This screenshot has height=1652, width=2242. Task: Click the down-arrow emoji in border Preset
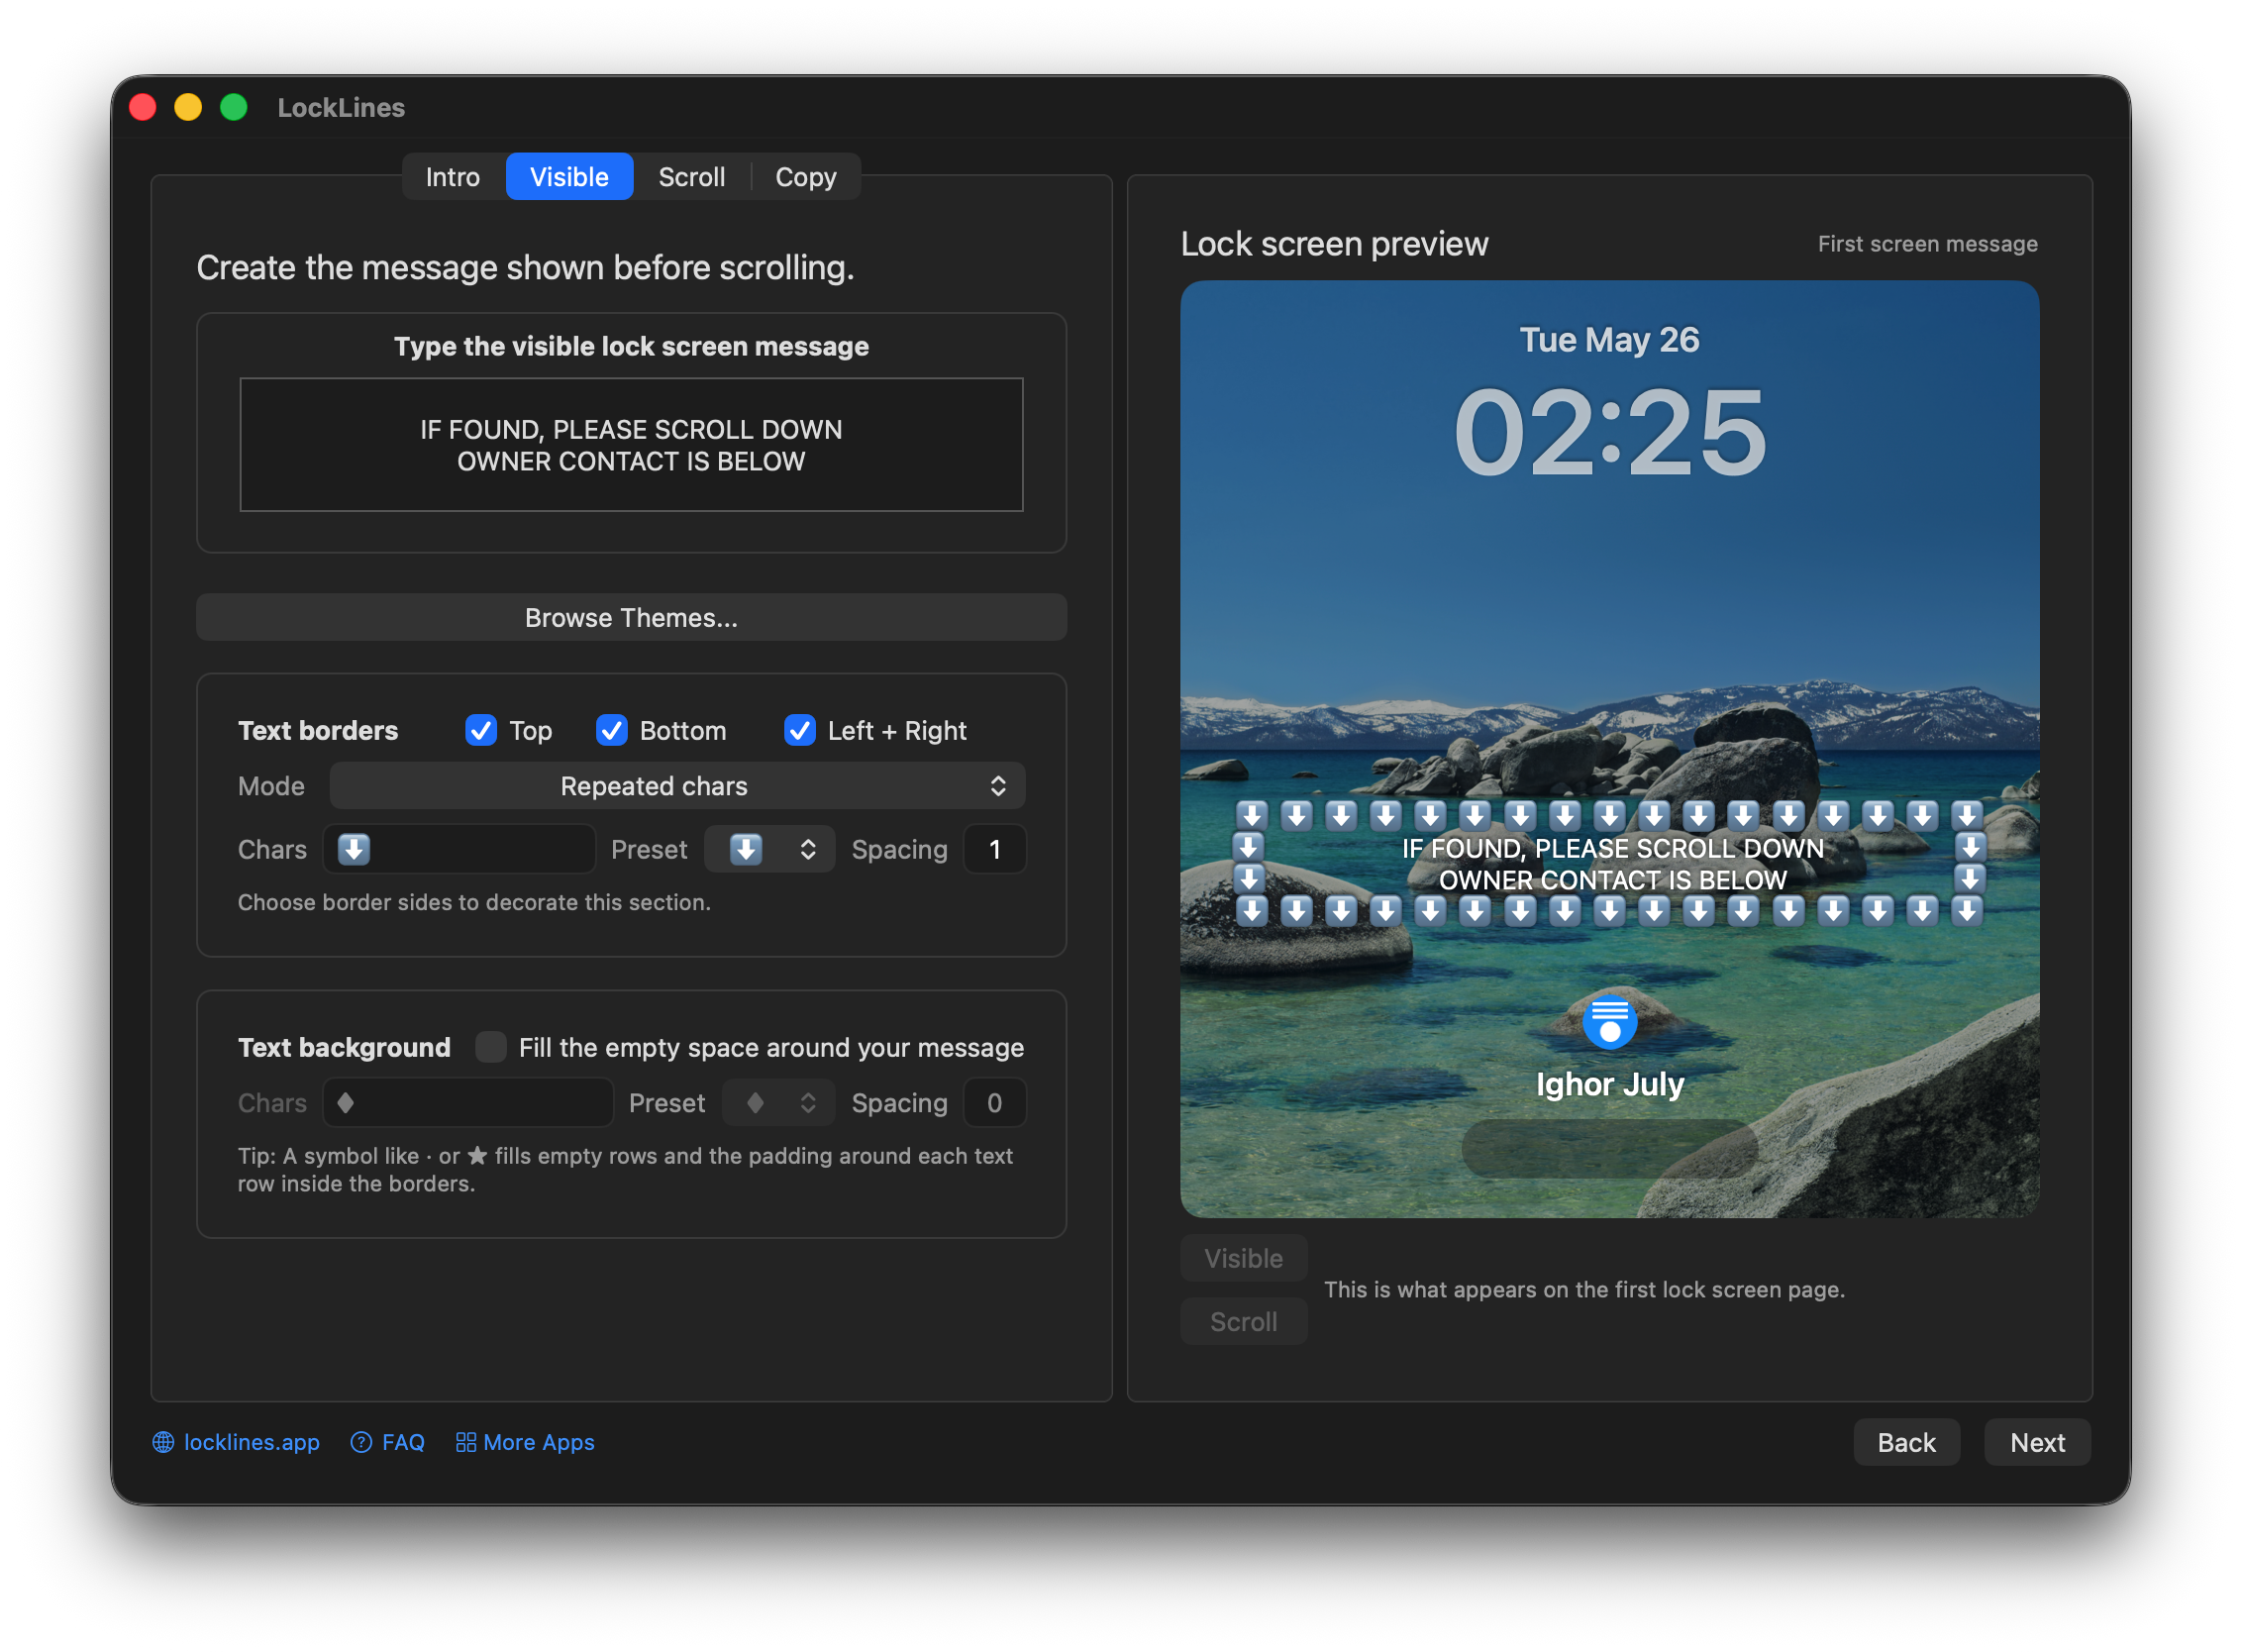[745, 849]
